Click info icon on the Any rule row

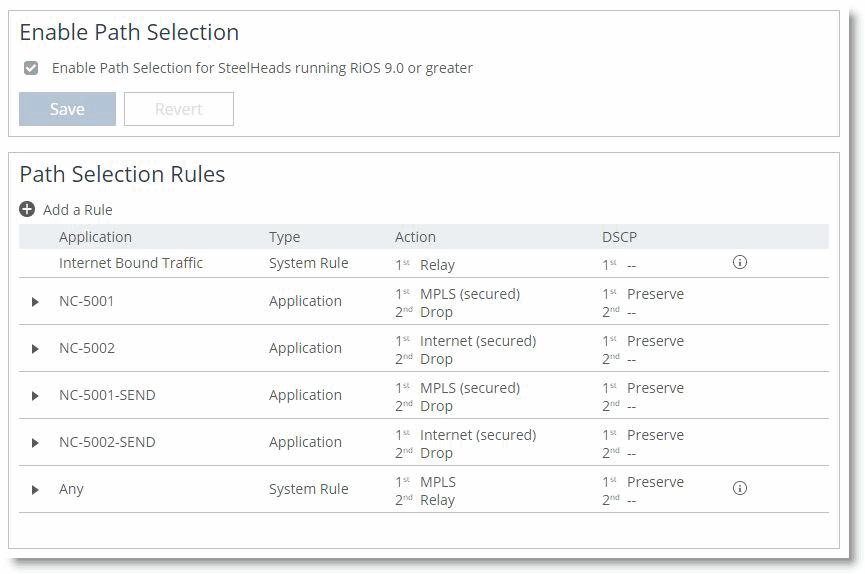740,489
